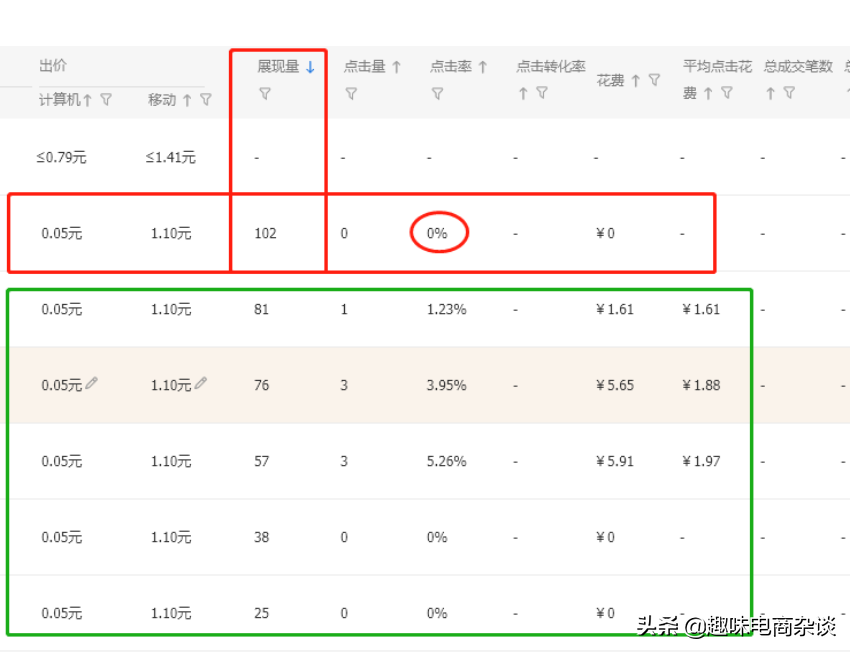Image resolution: width=855 pixels, height=656 pixels.
Task: Open filter under 点击率 header
Action: click(x=437, y=94)
